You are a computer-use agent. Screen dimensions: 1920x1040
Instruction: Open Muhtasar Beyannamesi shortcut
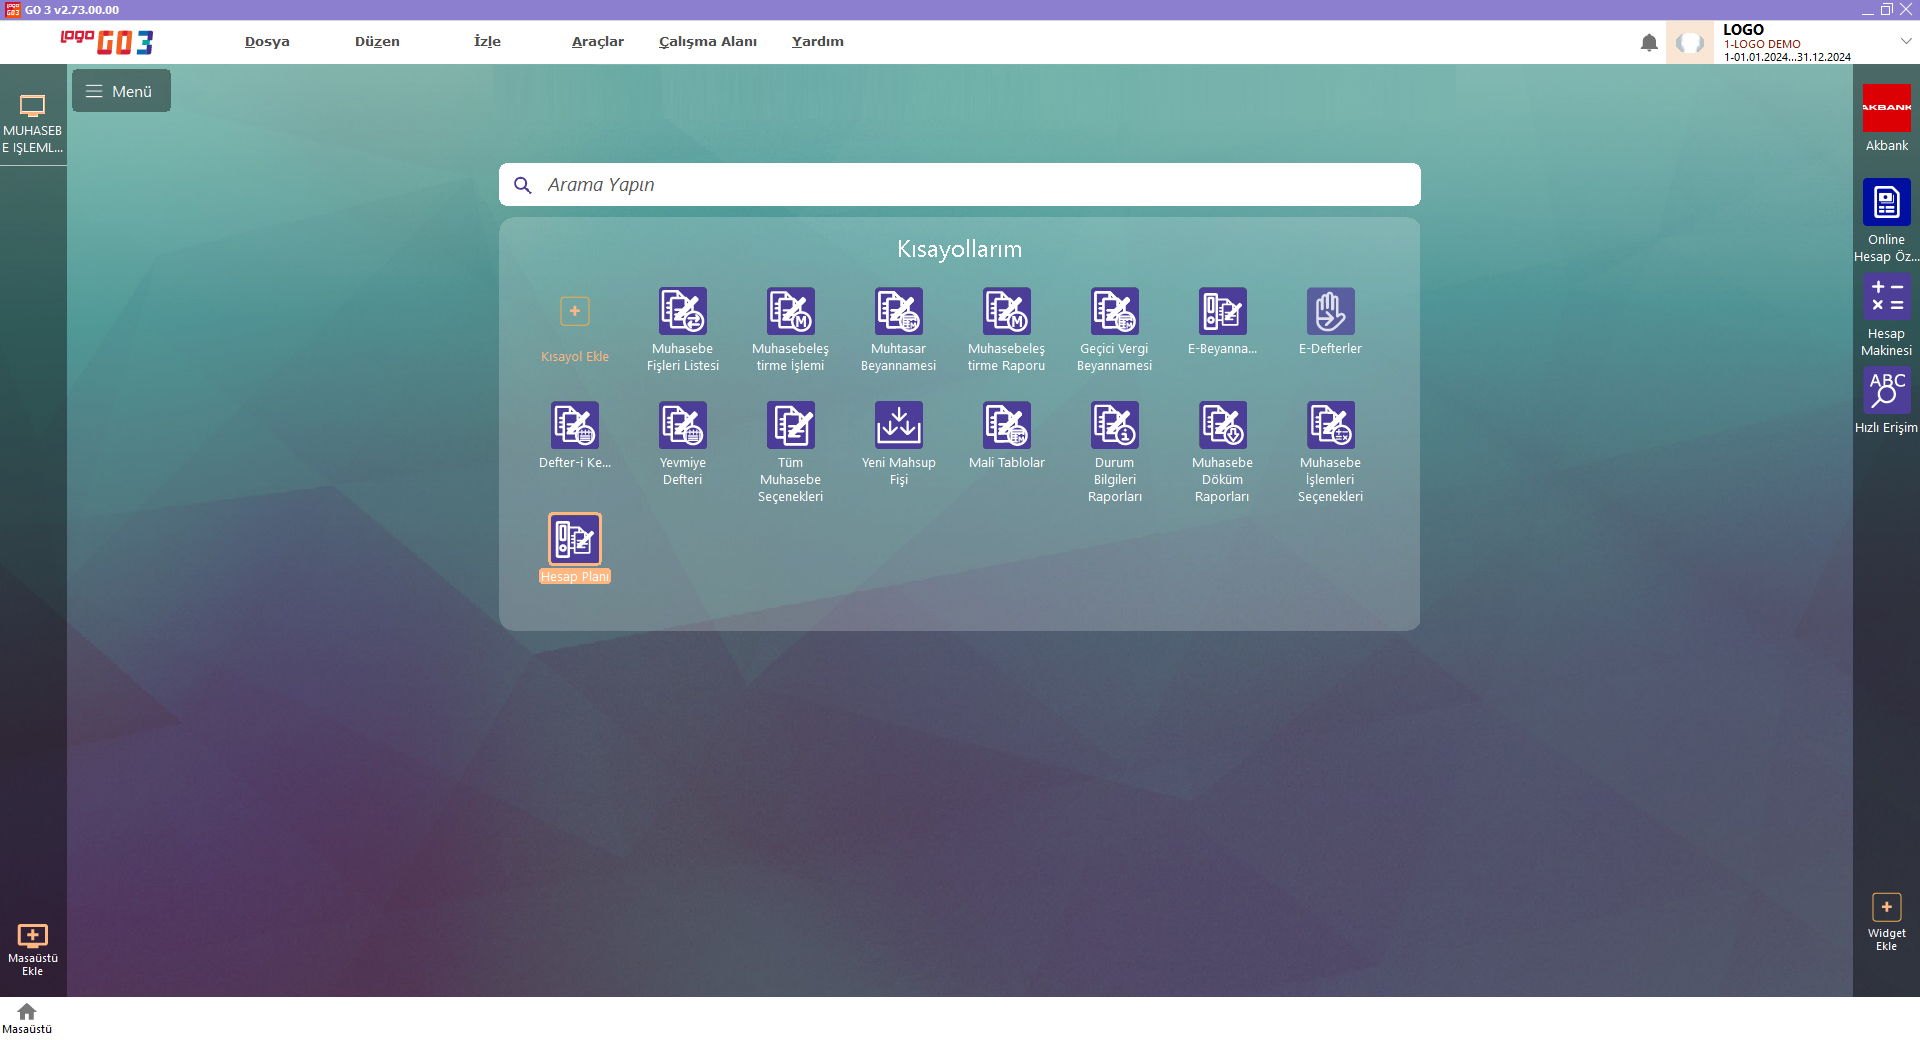[x=898, y=312]
